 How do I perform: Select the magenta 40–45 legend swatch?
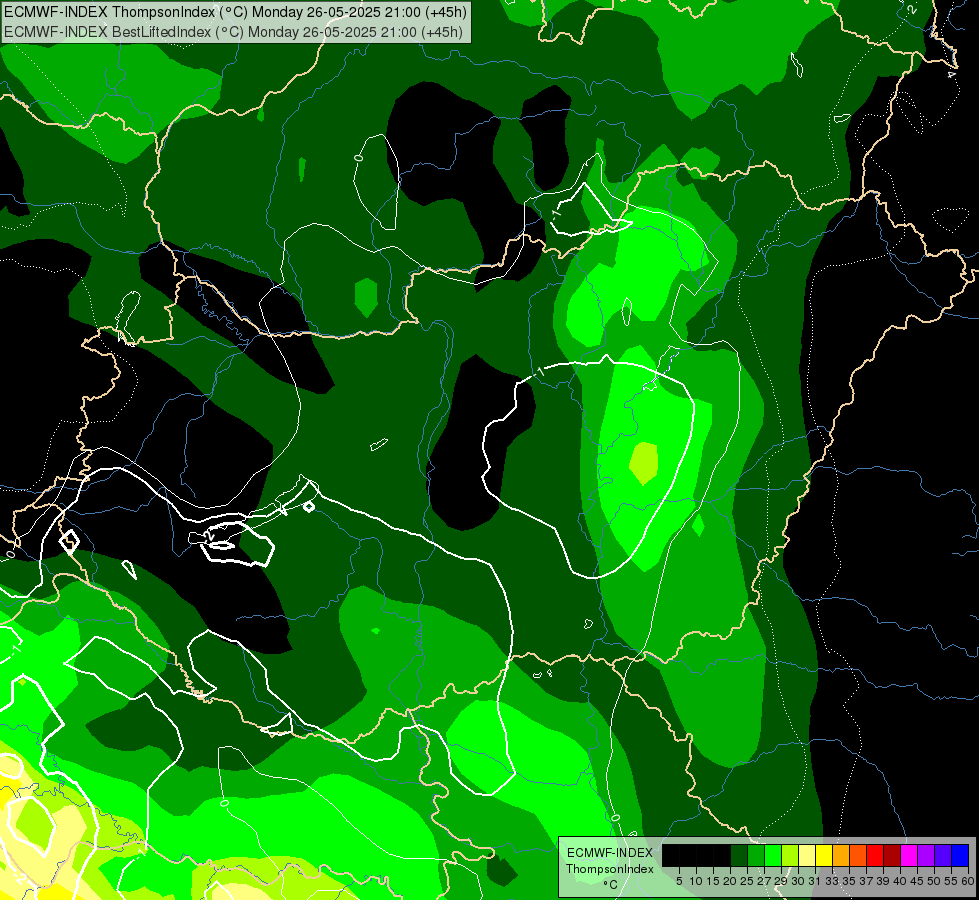[909, 855]
